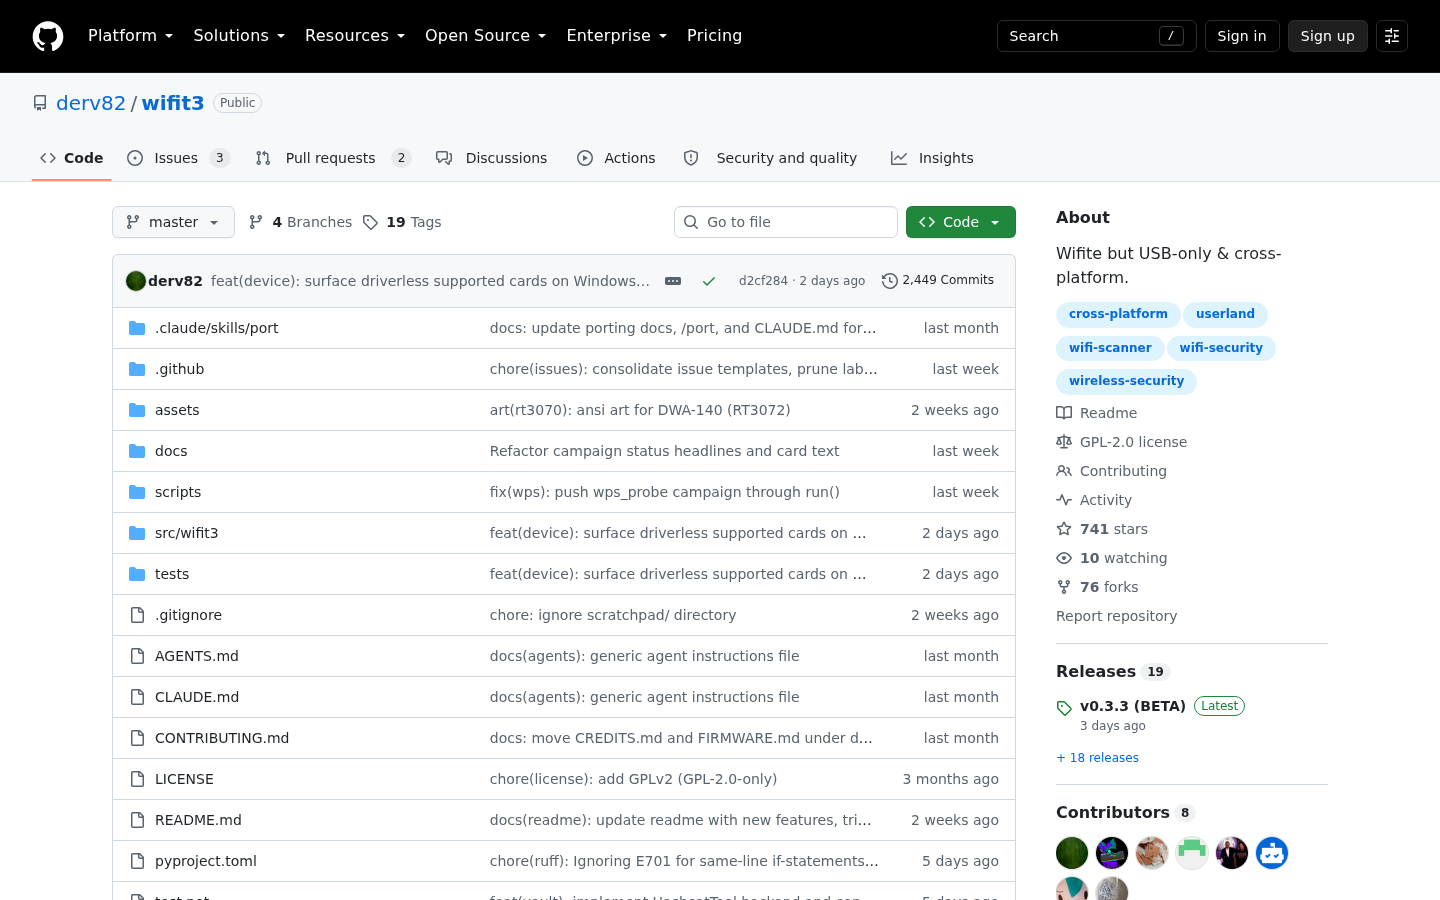The height and width of the screenshot is (900, 1440).
Task: Click the Sign up button
Action: point(1328,36)
